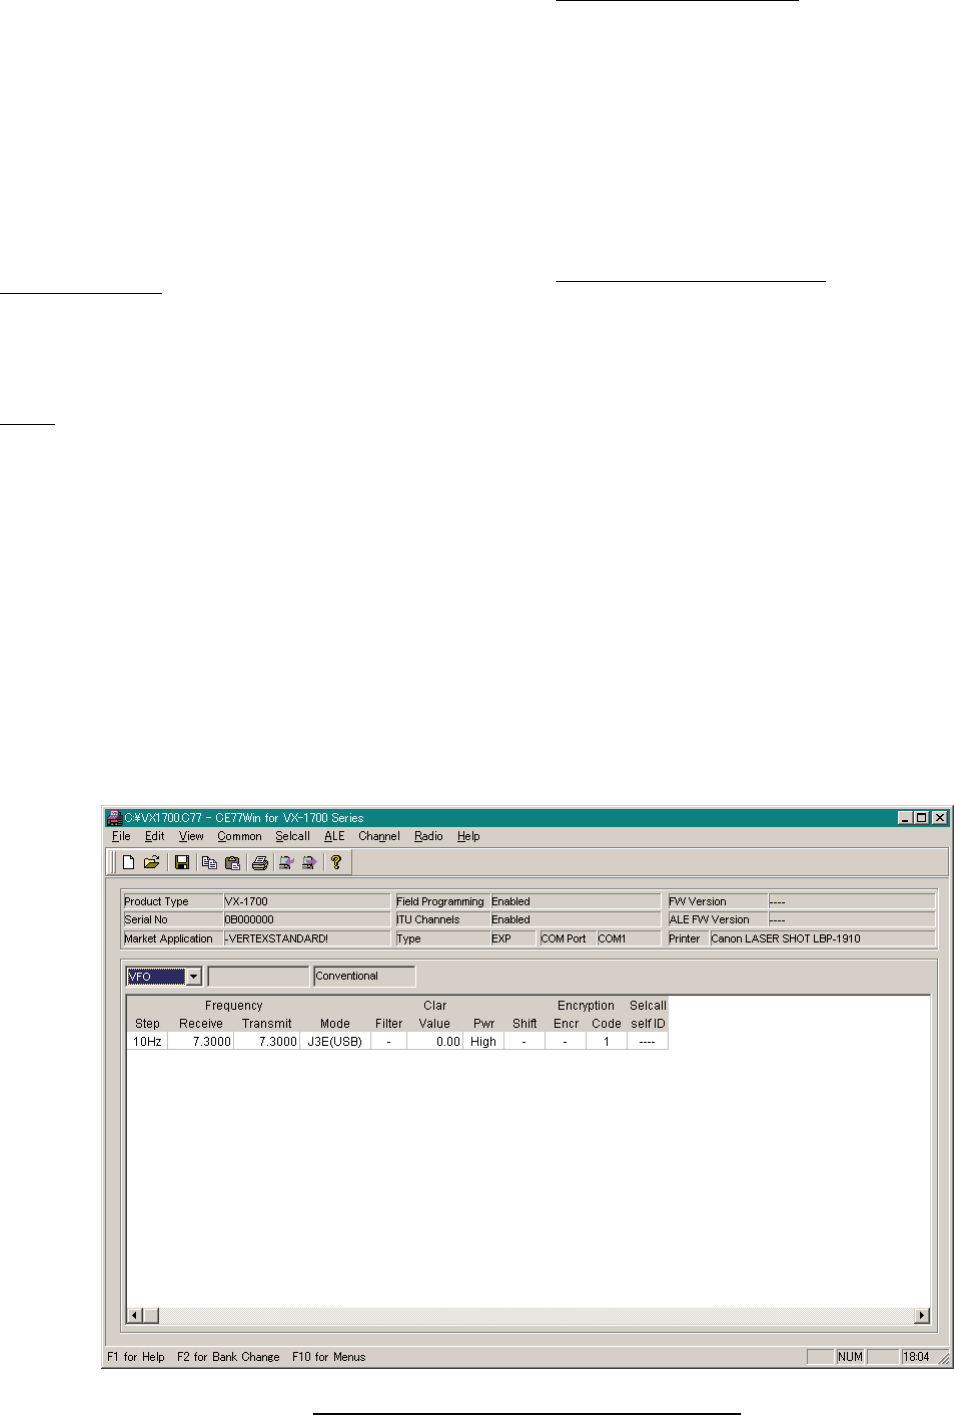Click the Encryption Code 1 cell
Screen dimensions: 954x1415
pyautogui.click(x=606, y=1041)
